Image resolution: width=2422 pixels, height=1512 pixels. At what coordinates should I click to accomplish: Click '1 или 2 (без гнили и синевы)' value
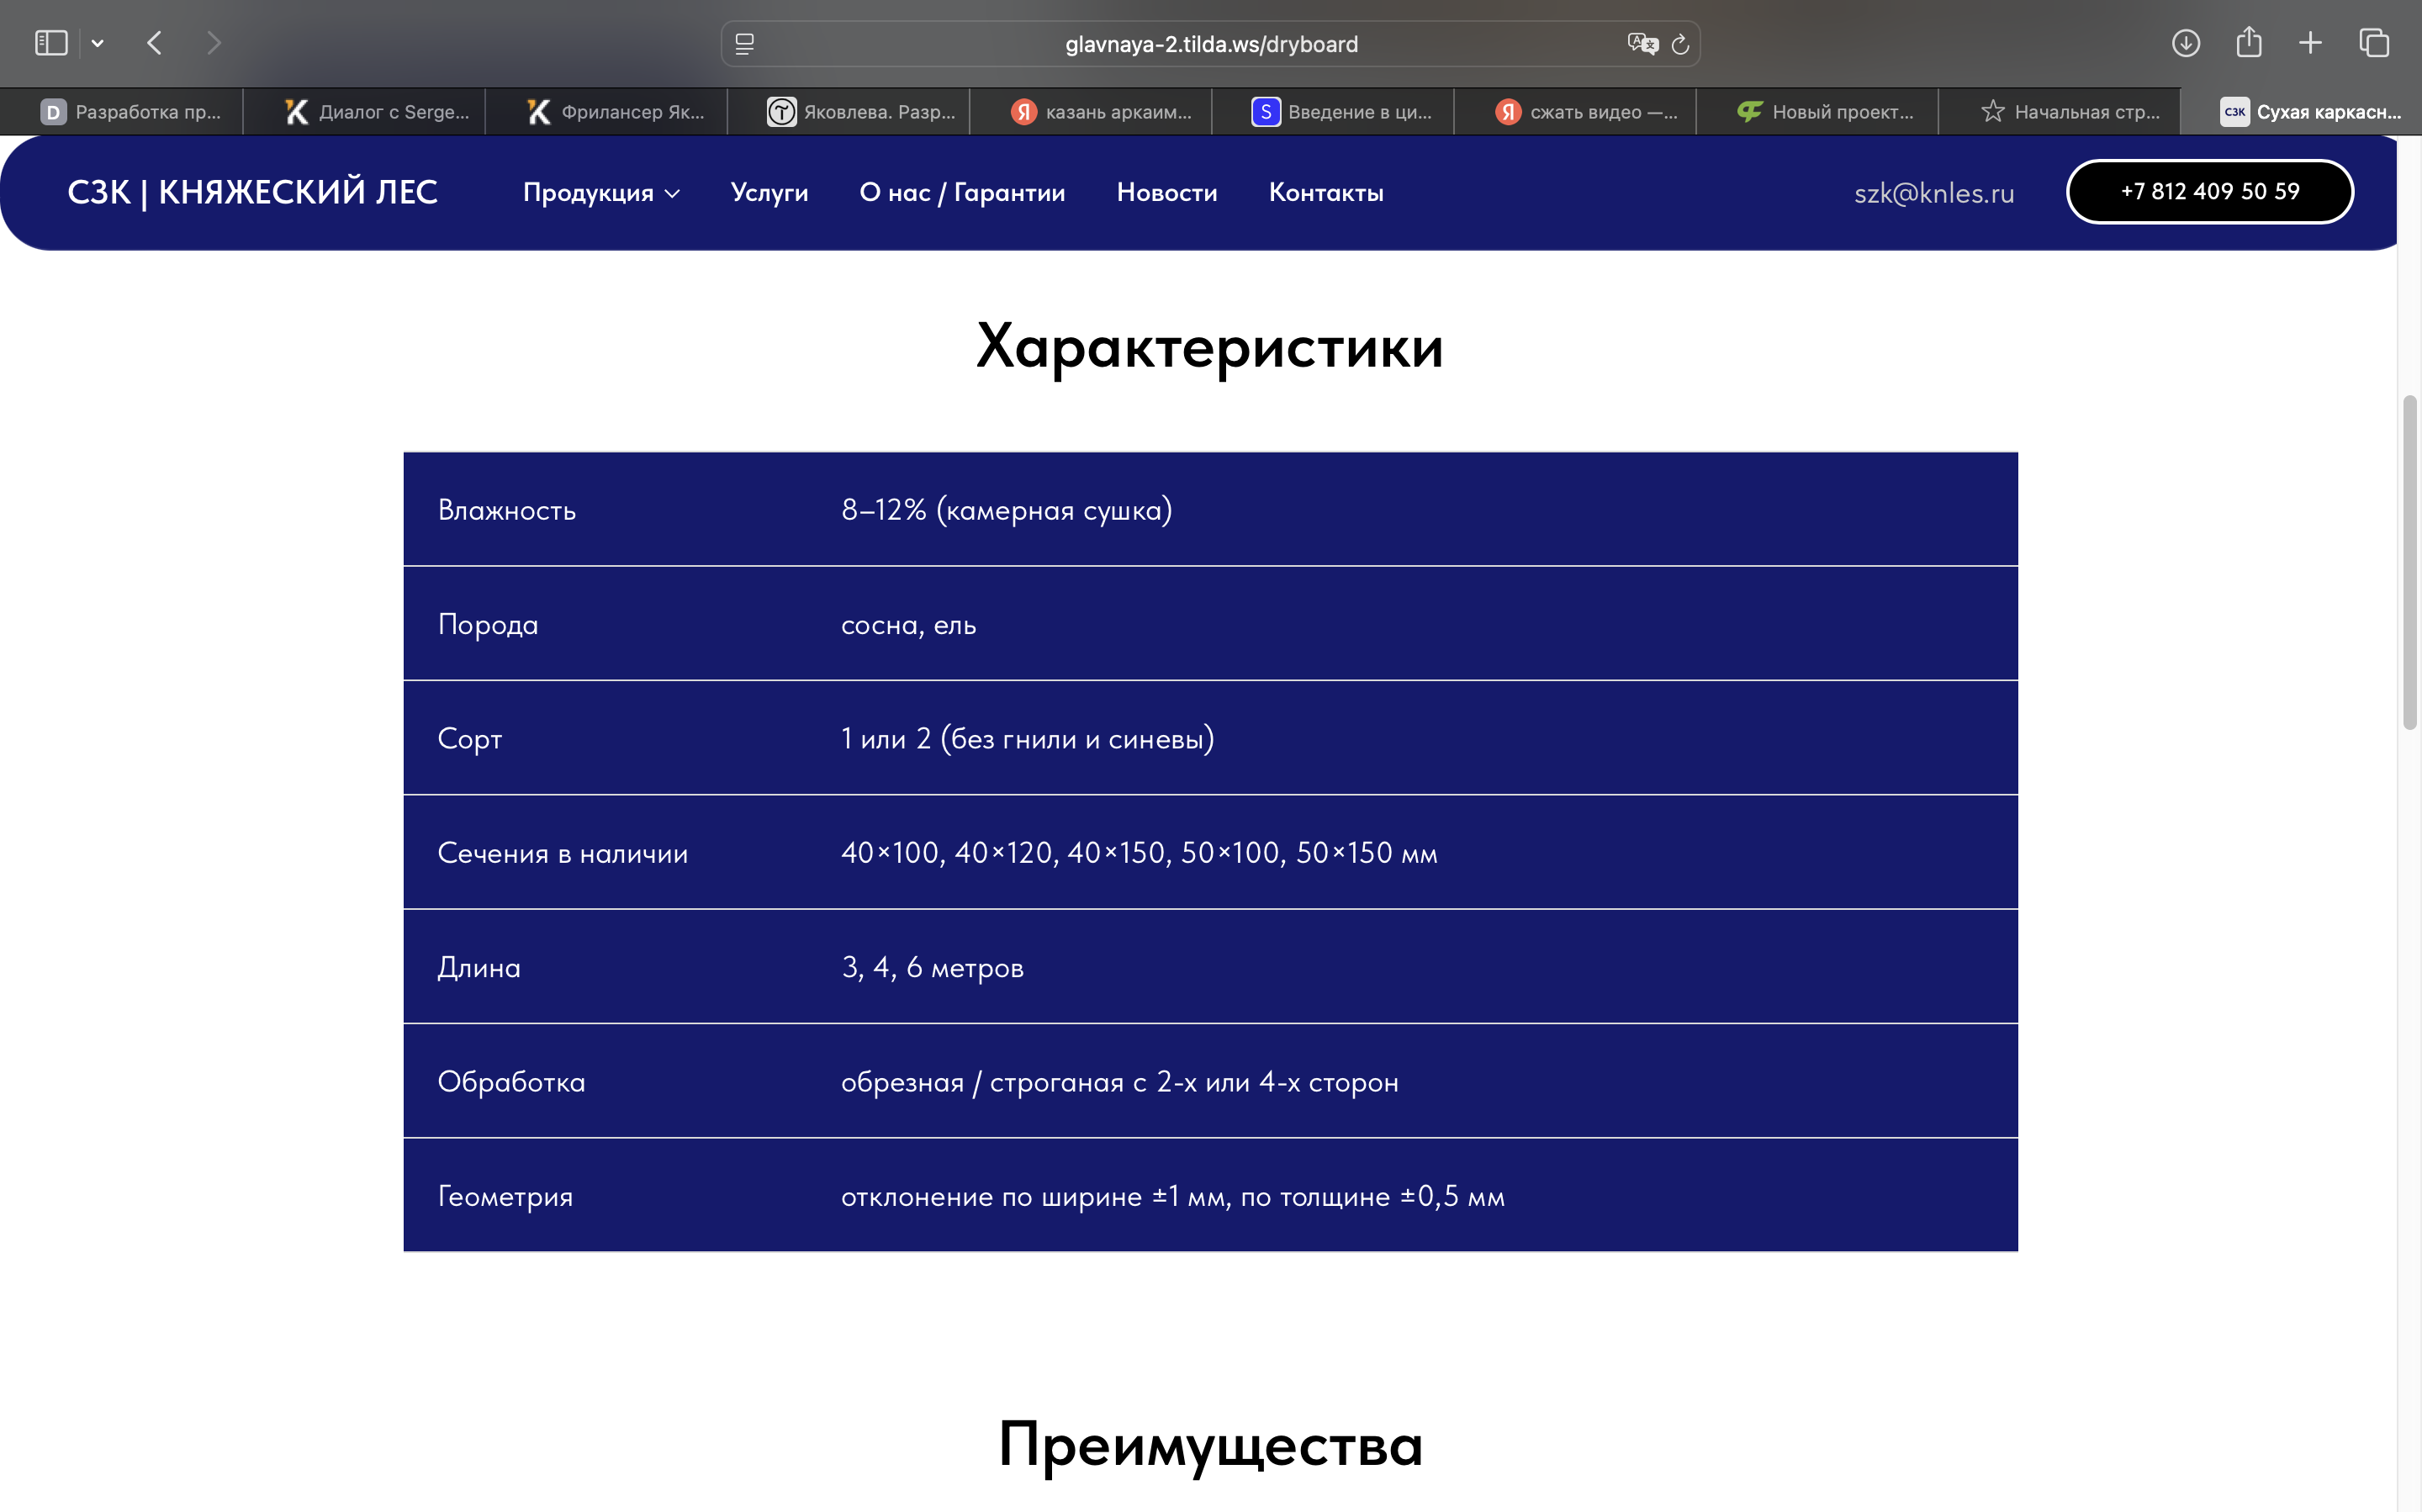[x=1028, y=739]
